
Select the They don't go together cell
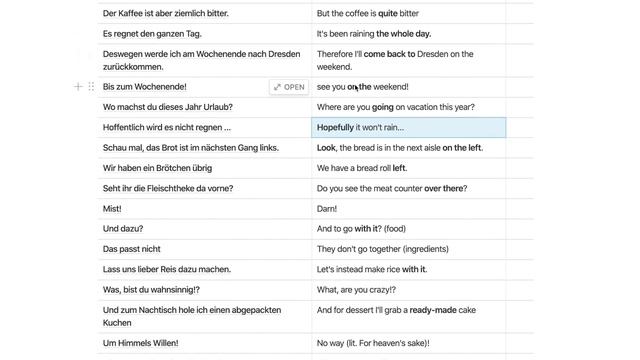tap(409, 249)
